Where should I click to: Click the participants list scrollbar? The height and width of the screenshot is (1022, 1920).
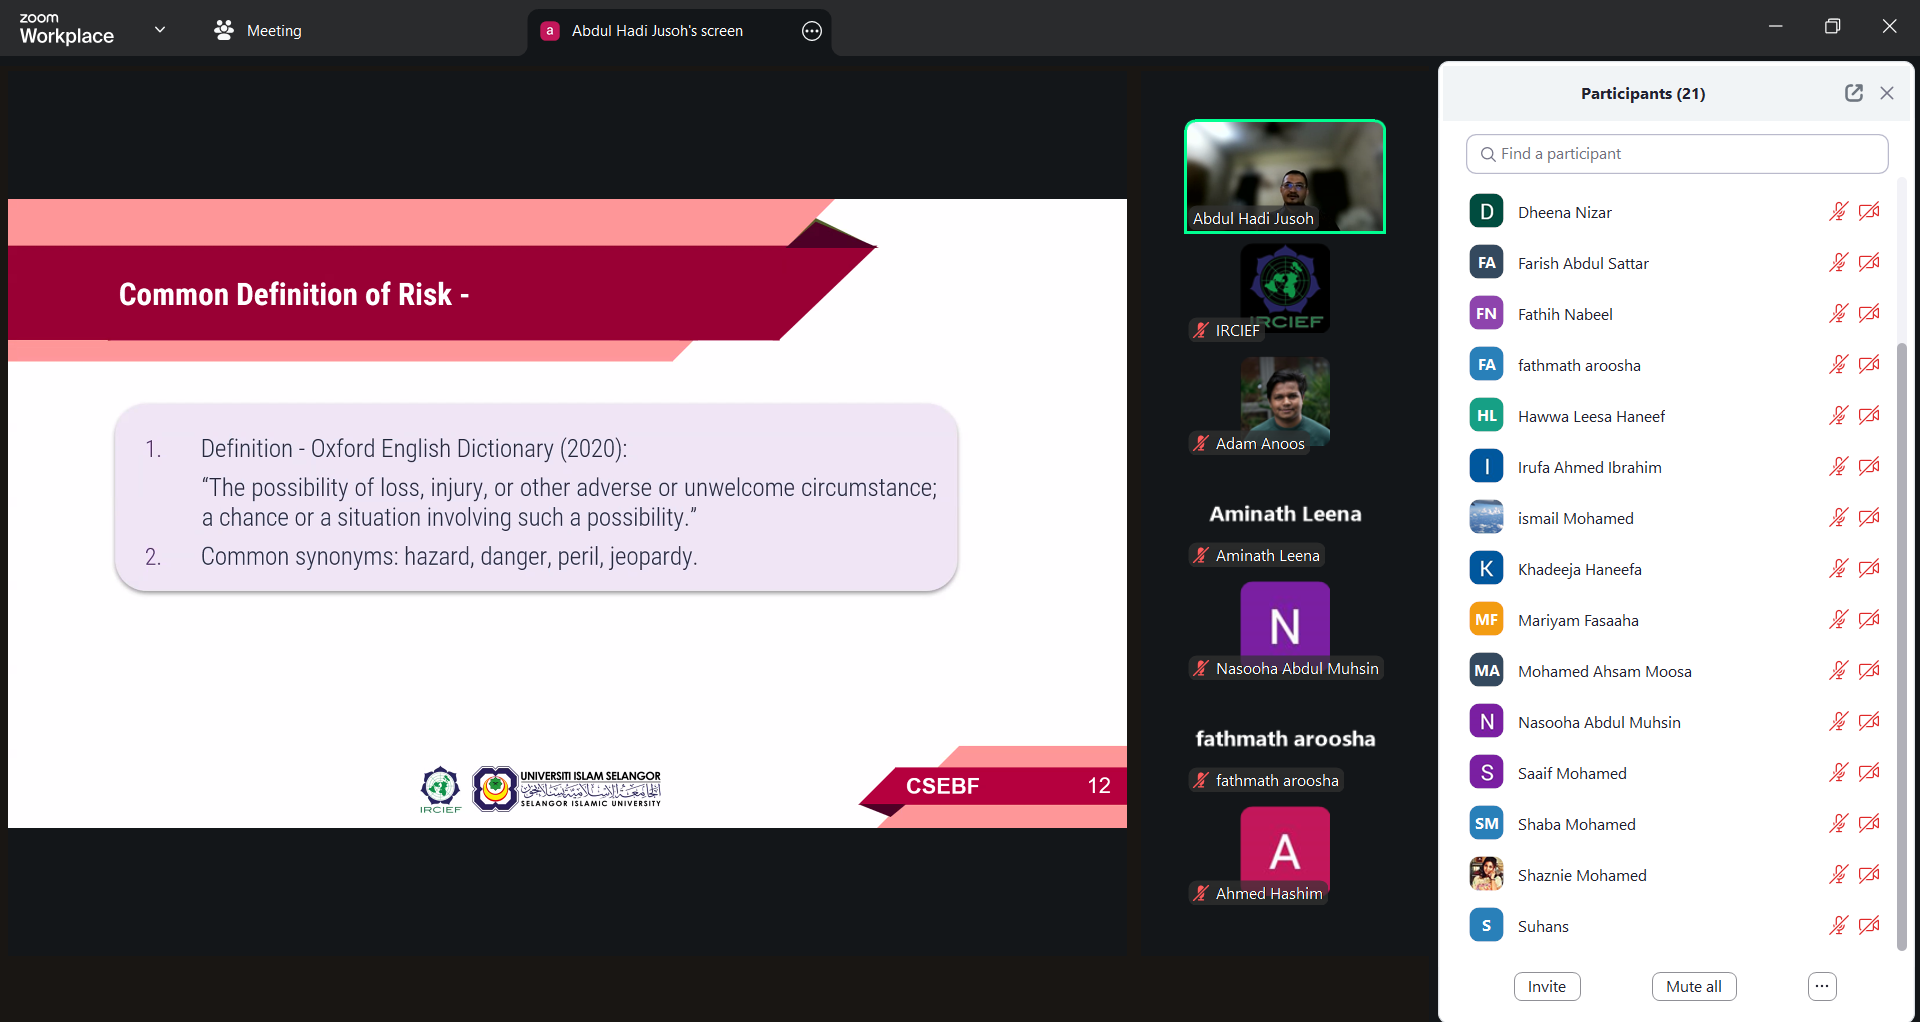tap(1902, 640)
